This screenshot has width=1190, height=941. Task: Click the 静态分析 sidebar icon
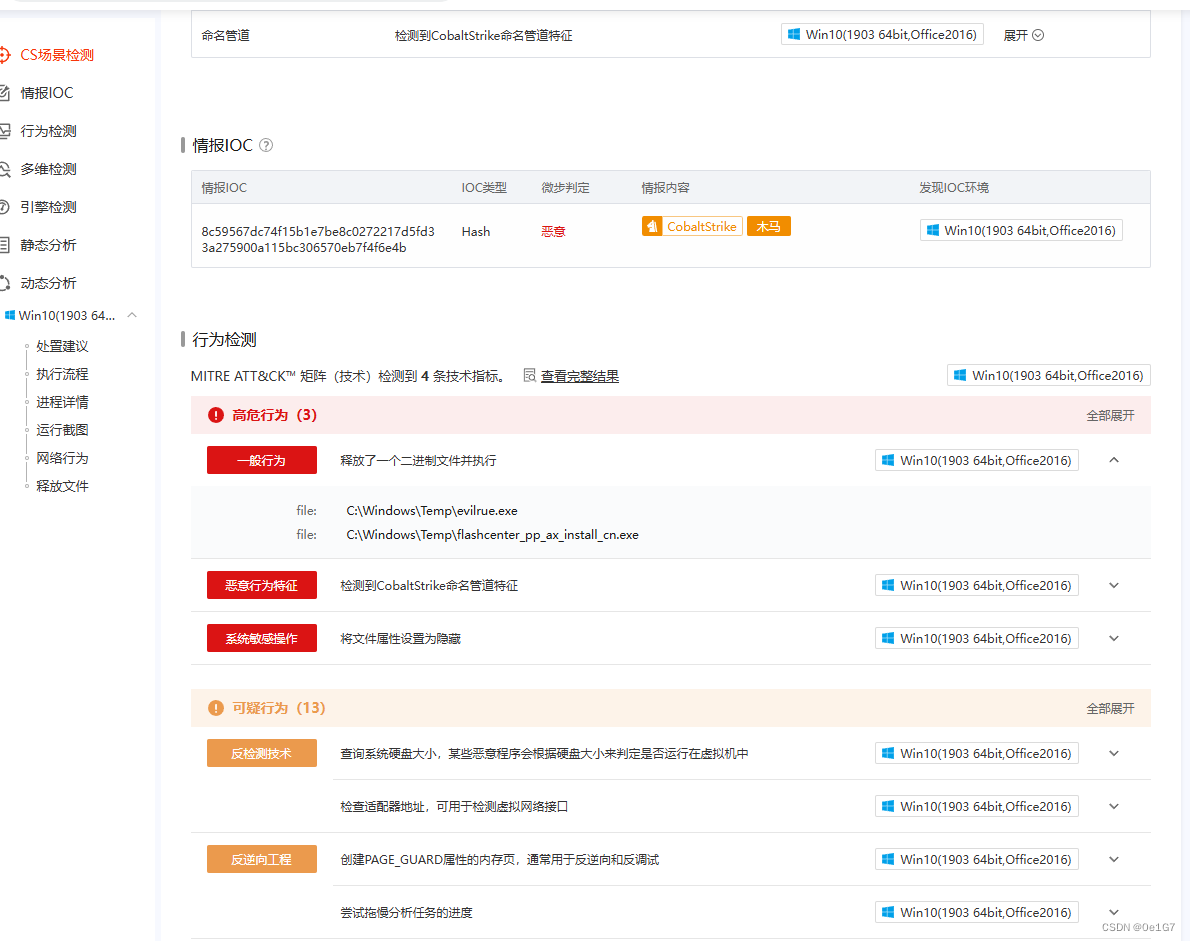[5, 244]
